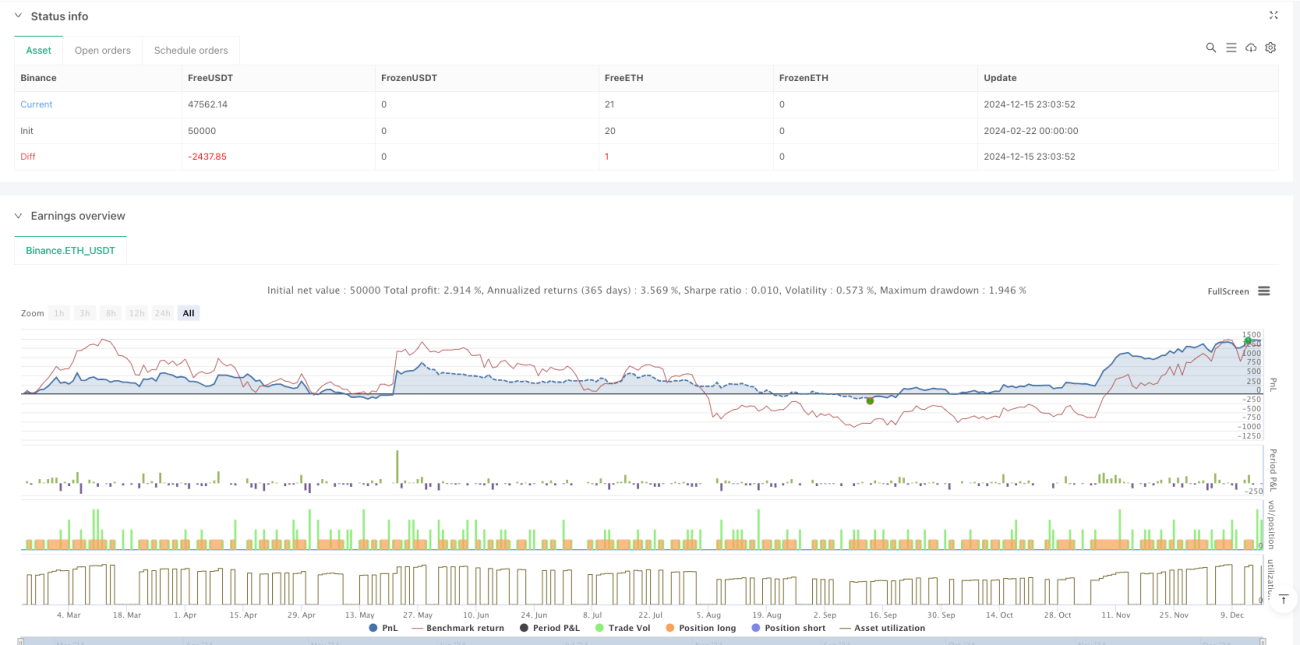
Task: Click the collapse fullscreen icon at top right
Action: tap(1273, 15)
